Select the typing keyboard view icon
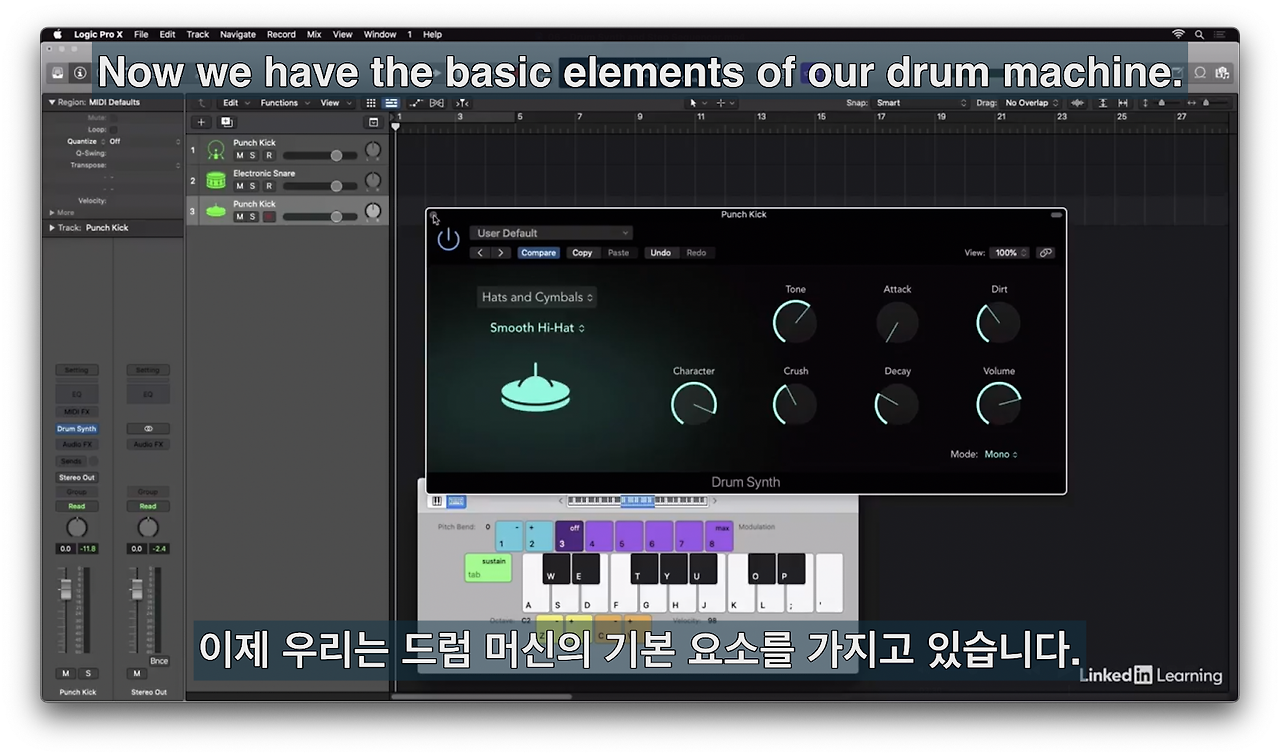 pos(456,501)
